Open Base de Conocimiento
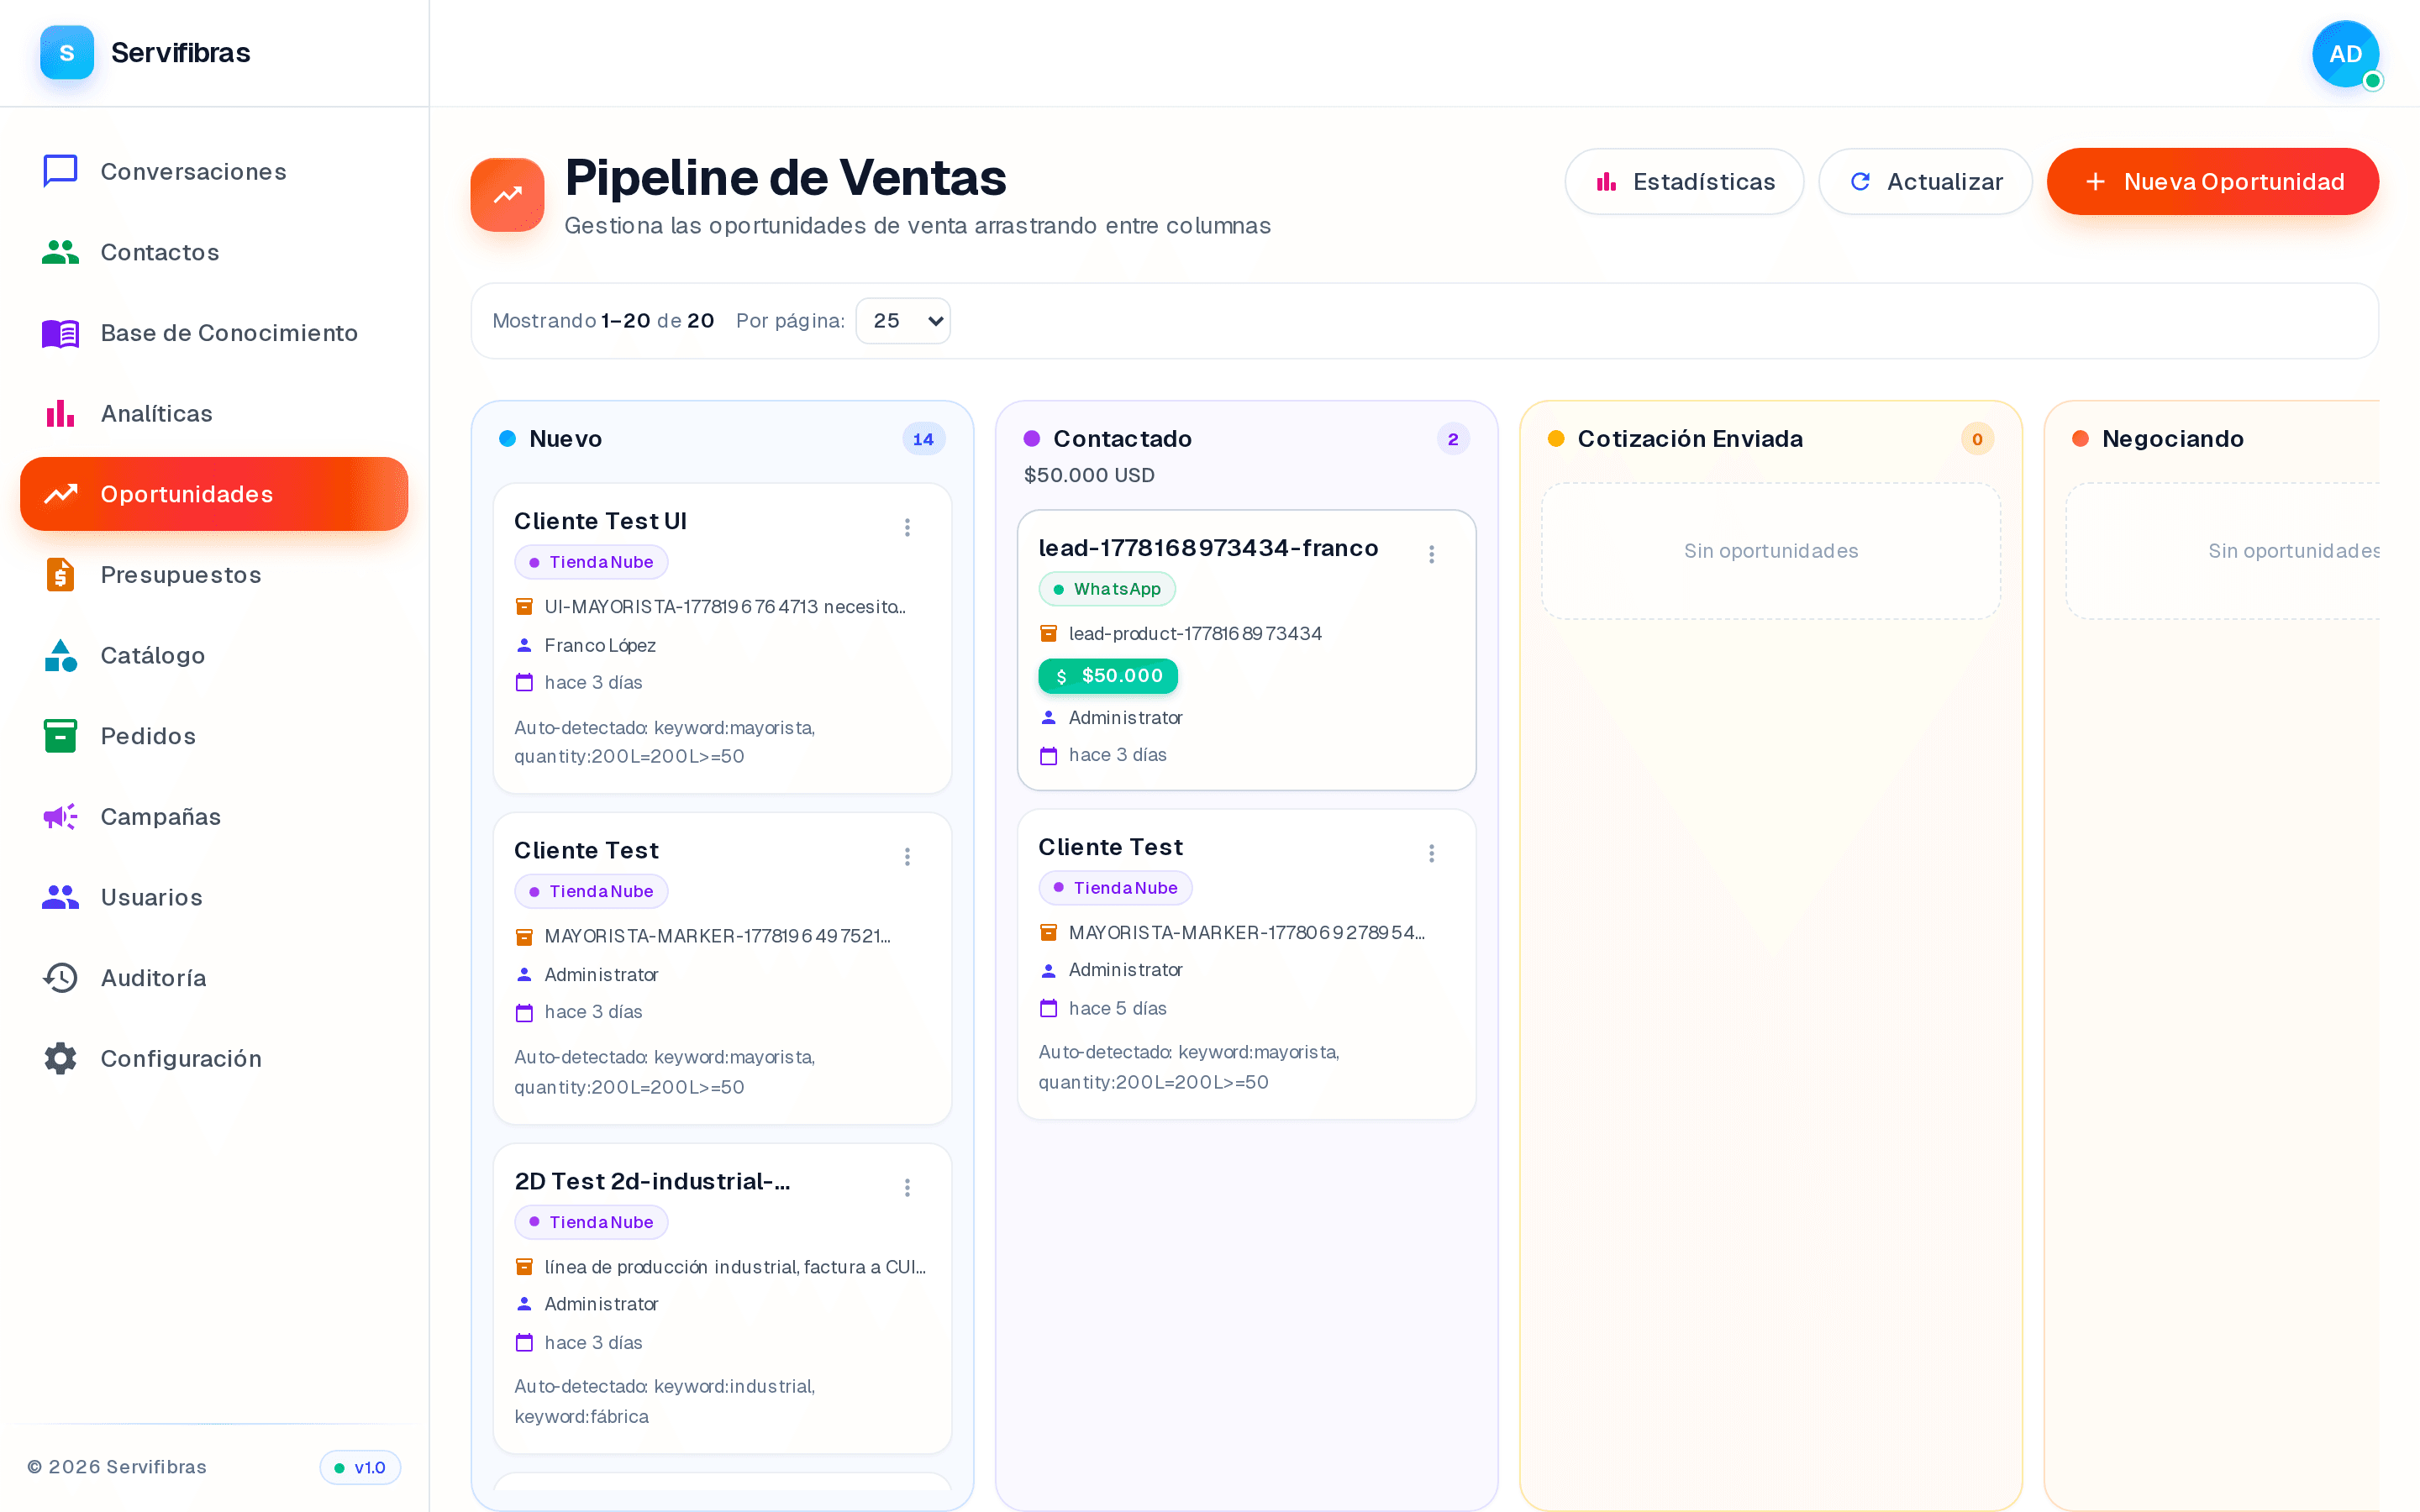The height and width of the screenshot is (1512, 2420). 214,333
